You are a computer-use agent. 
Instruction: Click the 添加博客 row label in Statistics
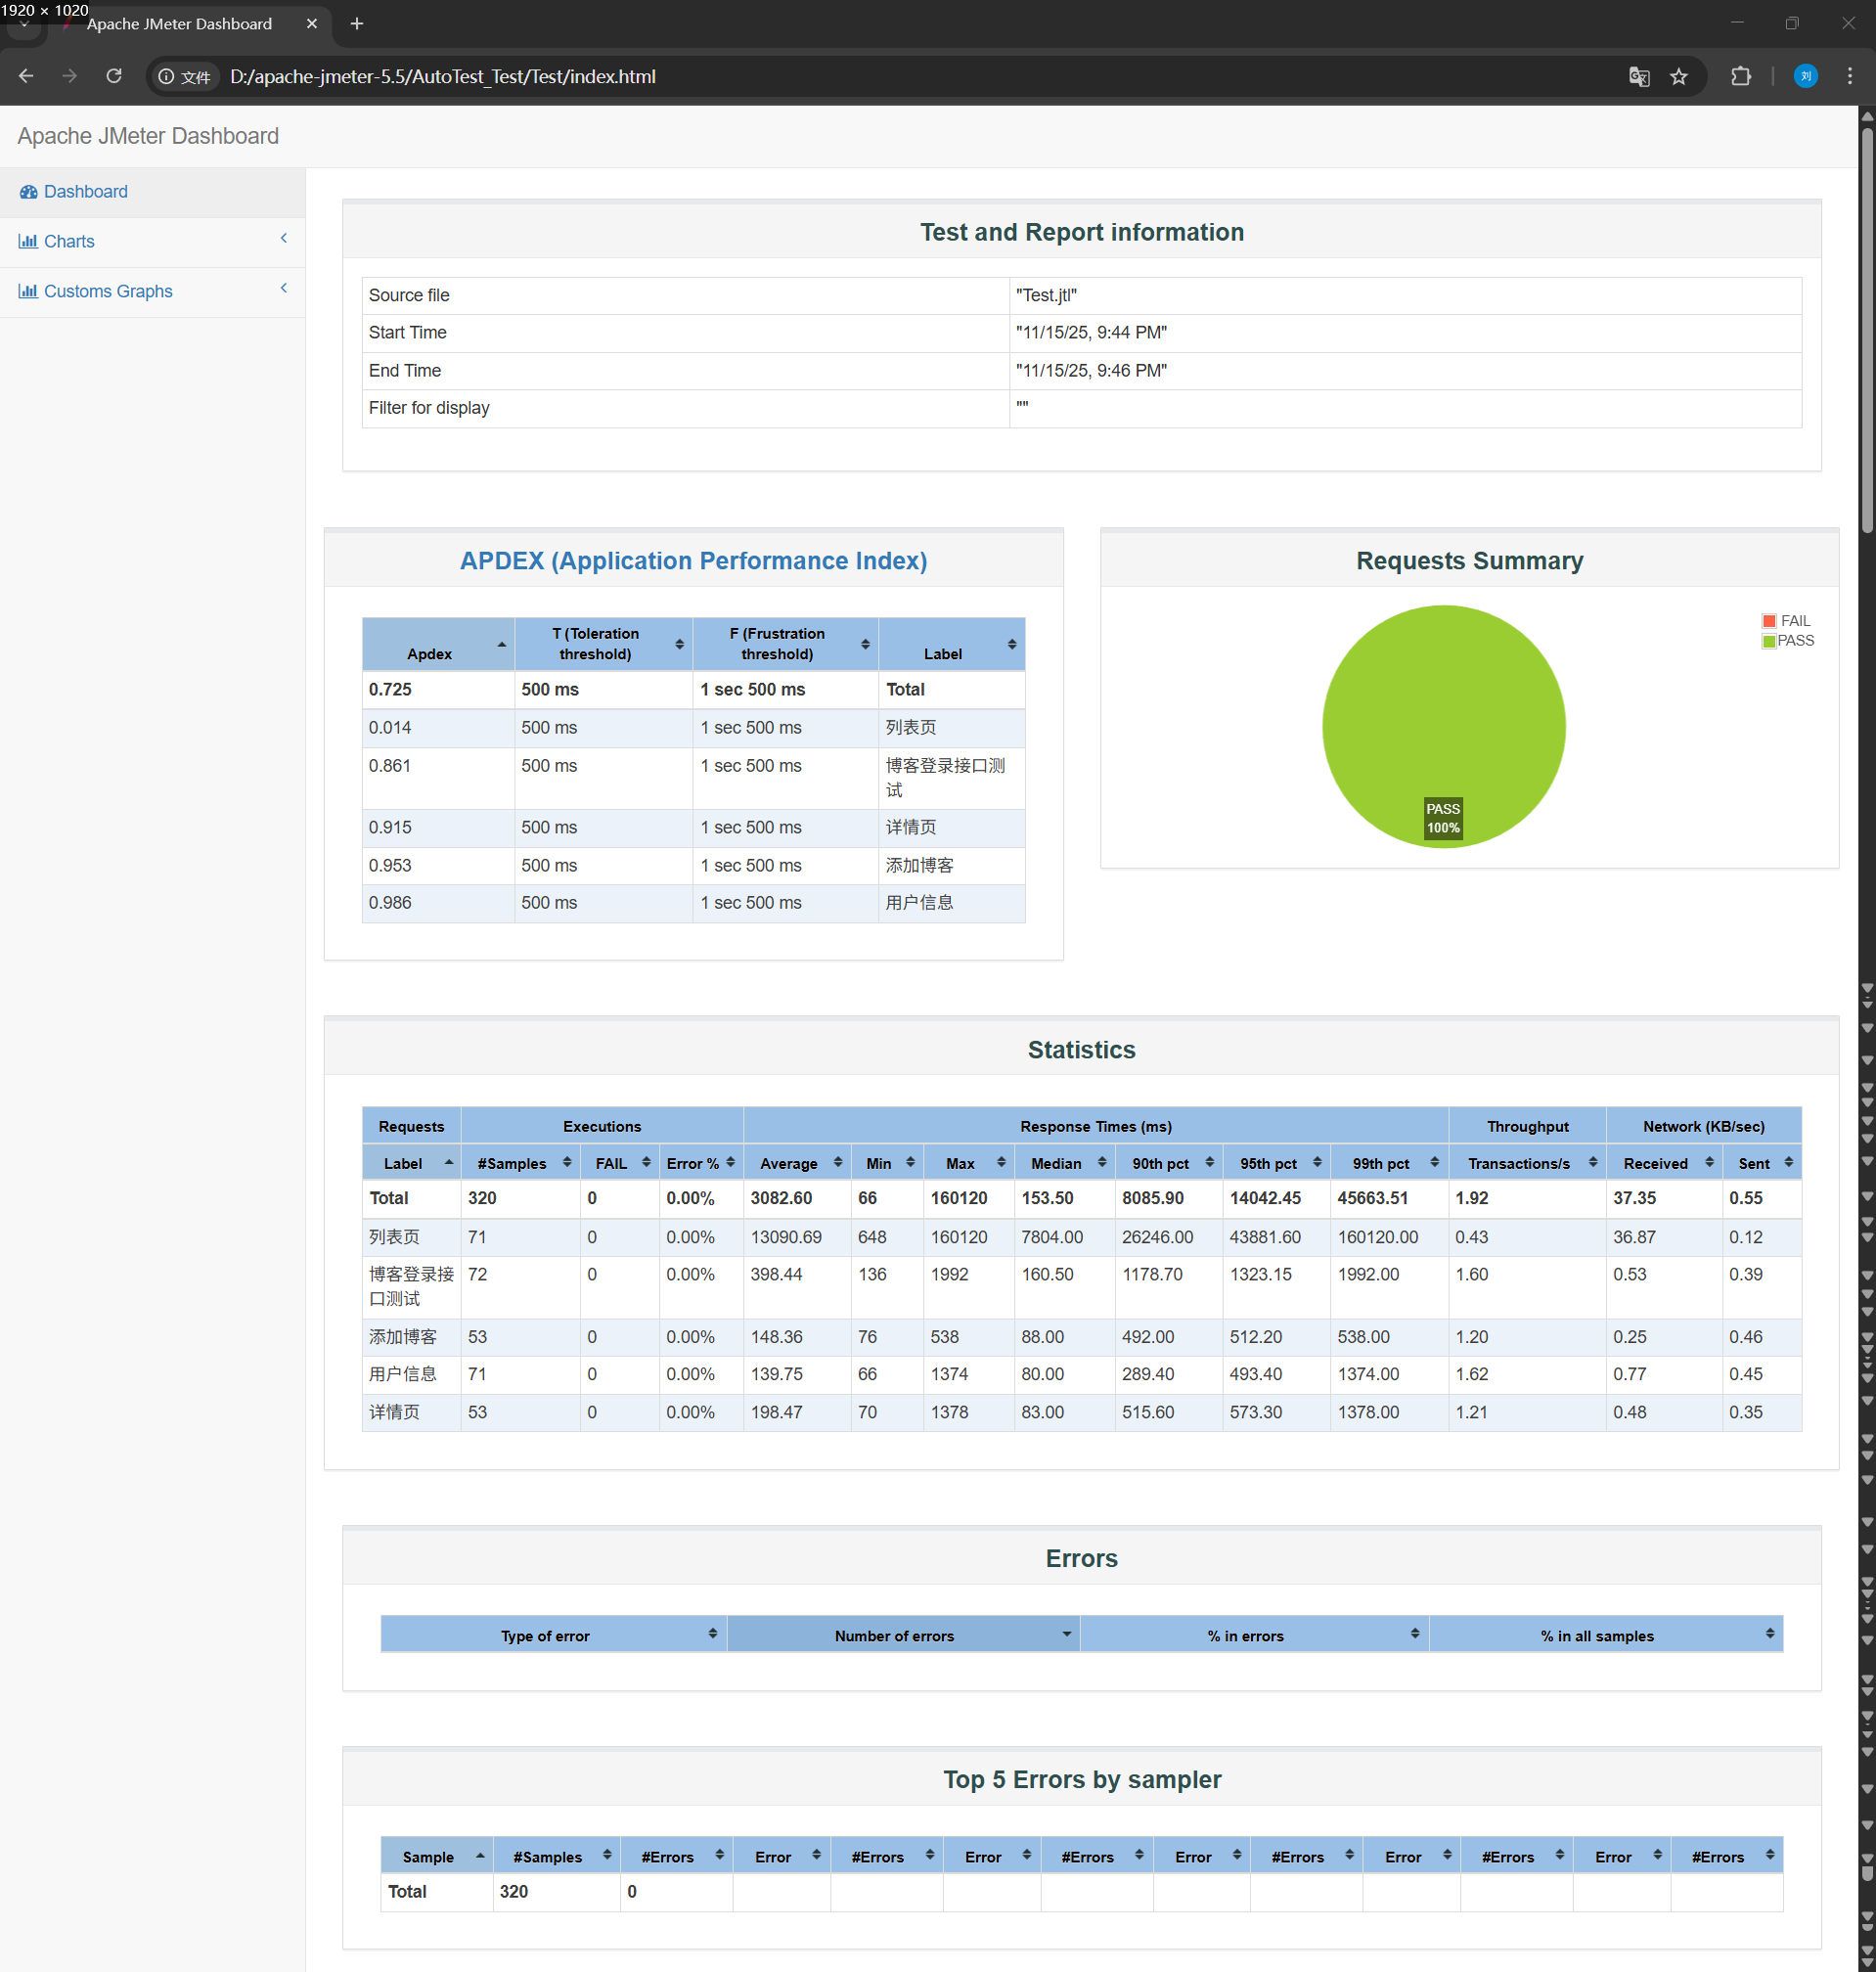[403, 1337]
